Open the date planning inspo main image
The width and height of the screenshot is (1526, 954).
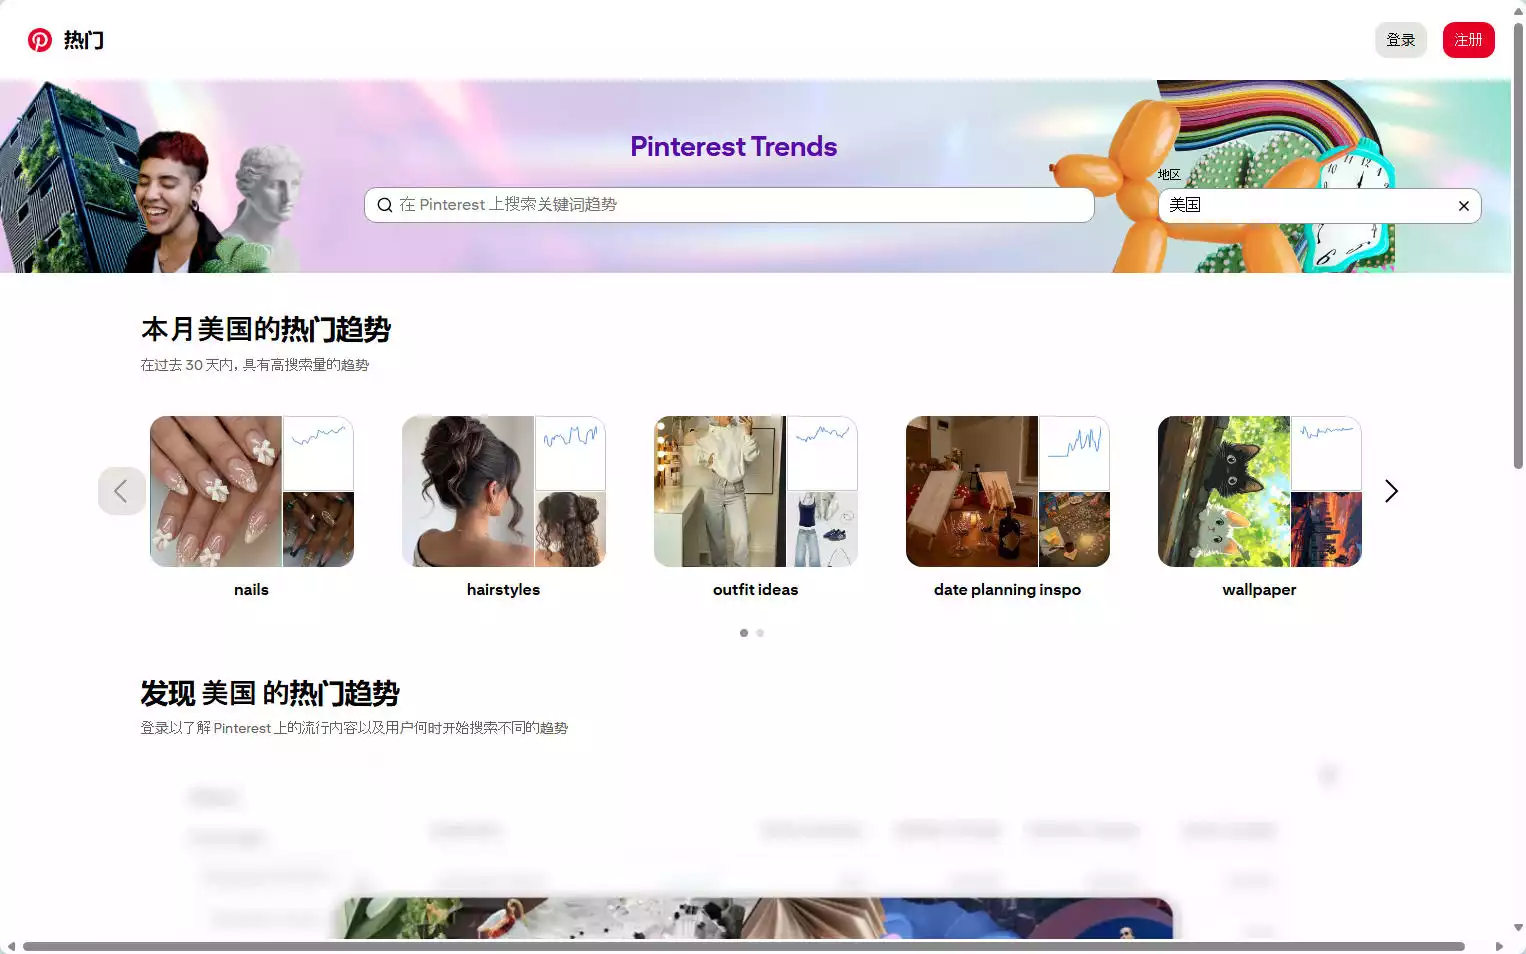tap(972, 491)
